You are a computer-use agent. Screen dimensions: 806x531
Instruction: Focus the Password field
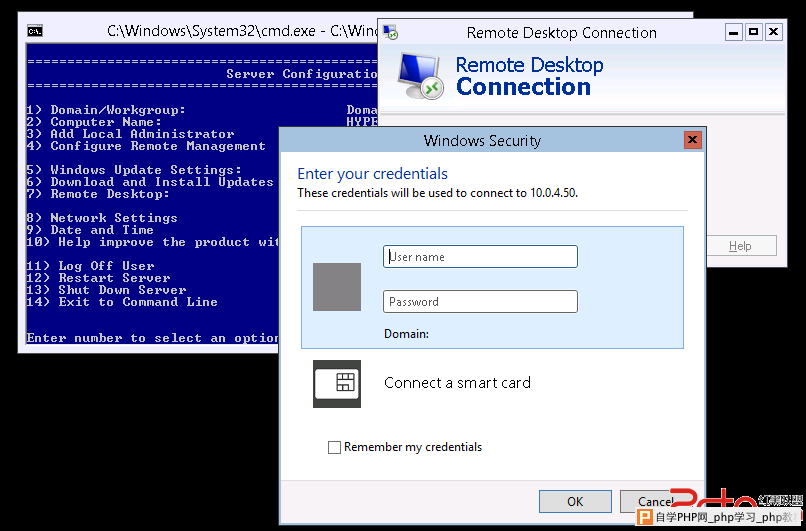point(480,302)
